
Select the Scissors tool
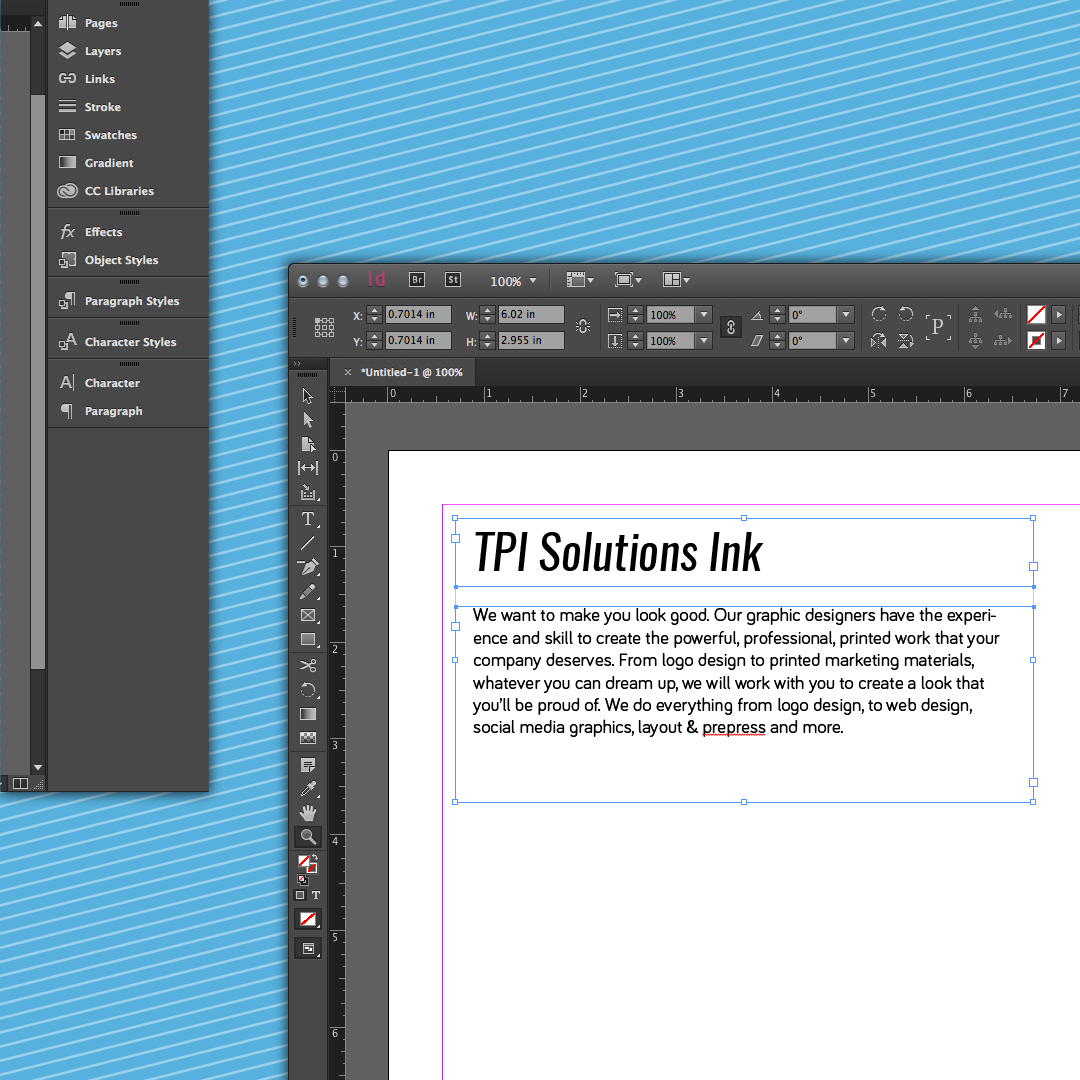(x=307, y=665)
